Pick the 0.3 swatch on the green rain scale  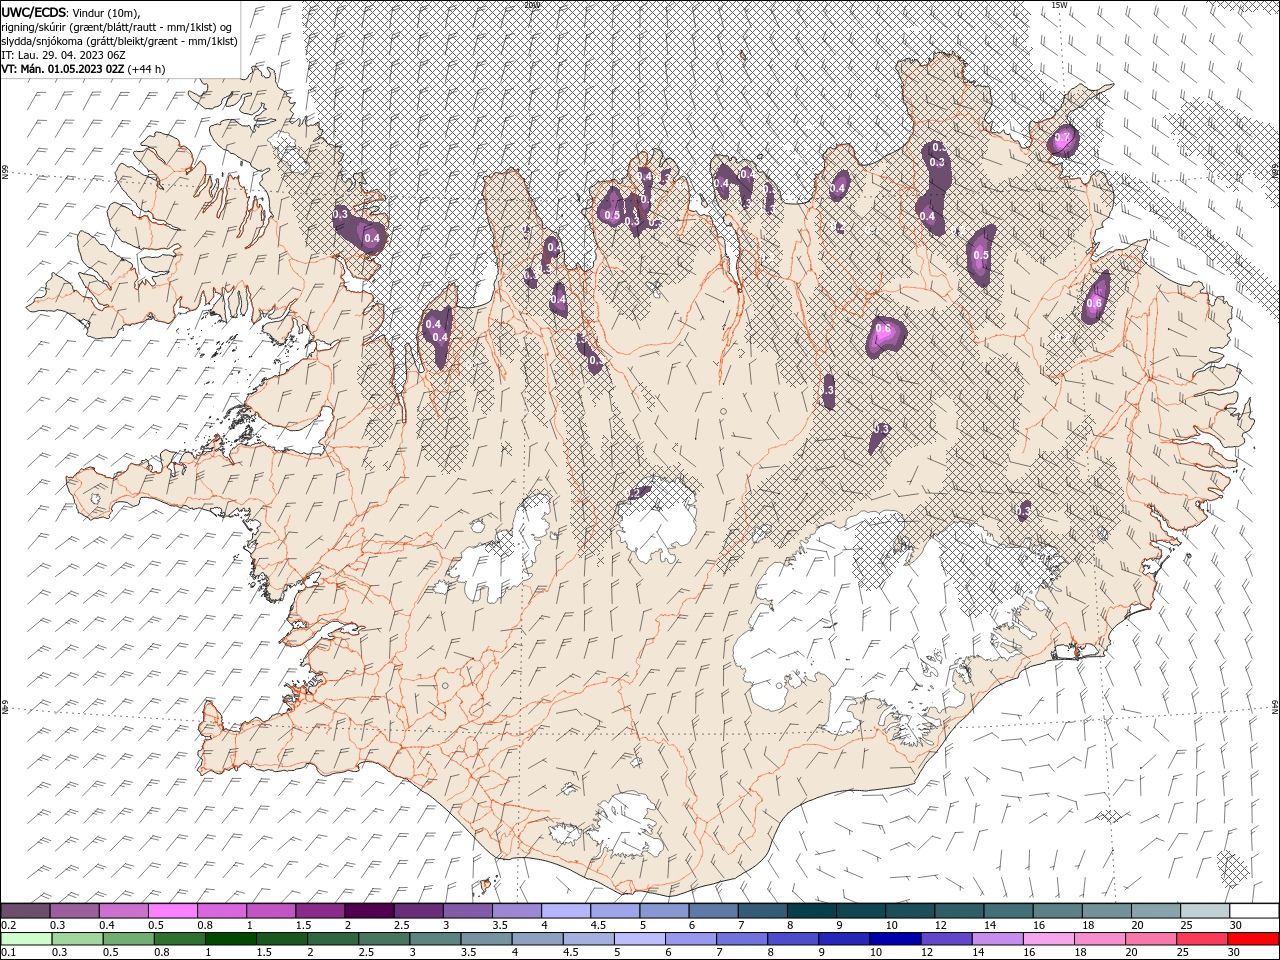[77, 939]
